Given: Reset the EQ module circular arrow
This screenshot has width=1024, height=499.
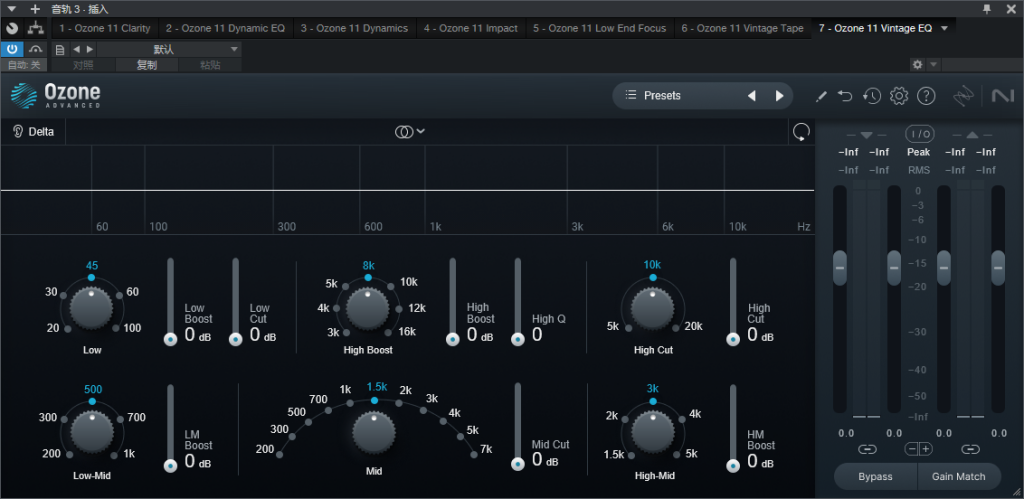Looking at the screenshot, I should [x=801, y=132].
